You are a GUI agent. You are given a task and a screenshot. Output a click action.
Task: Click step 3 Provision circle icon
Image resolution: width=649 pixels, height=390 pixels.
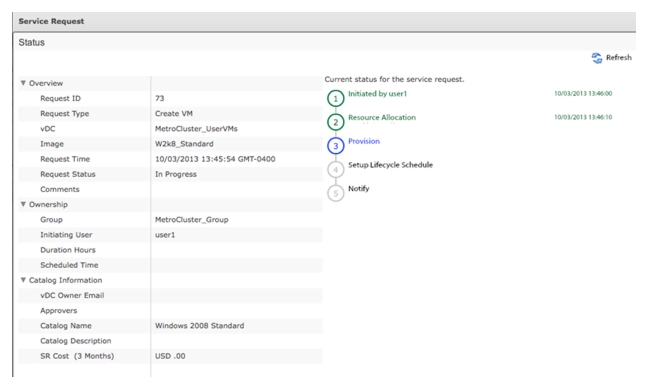336,146
